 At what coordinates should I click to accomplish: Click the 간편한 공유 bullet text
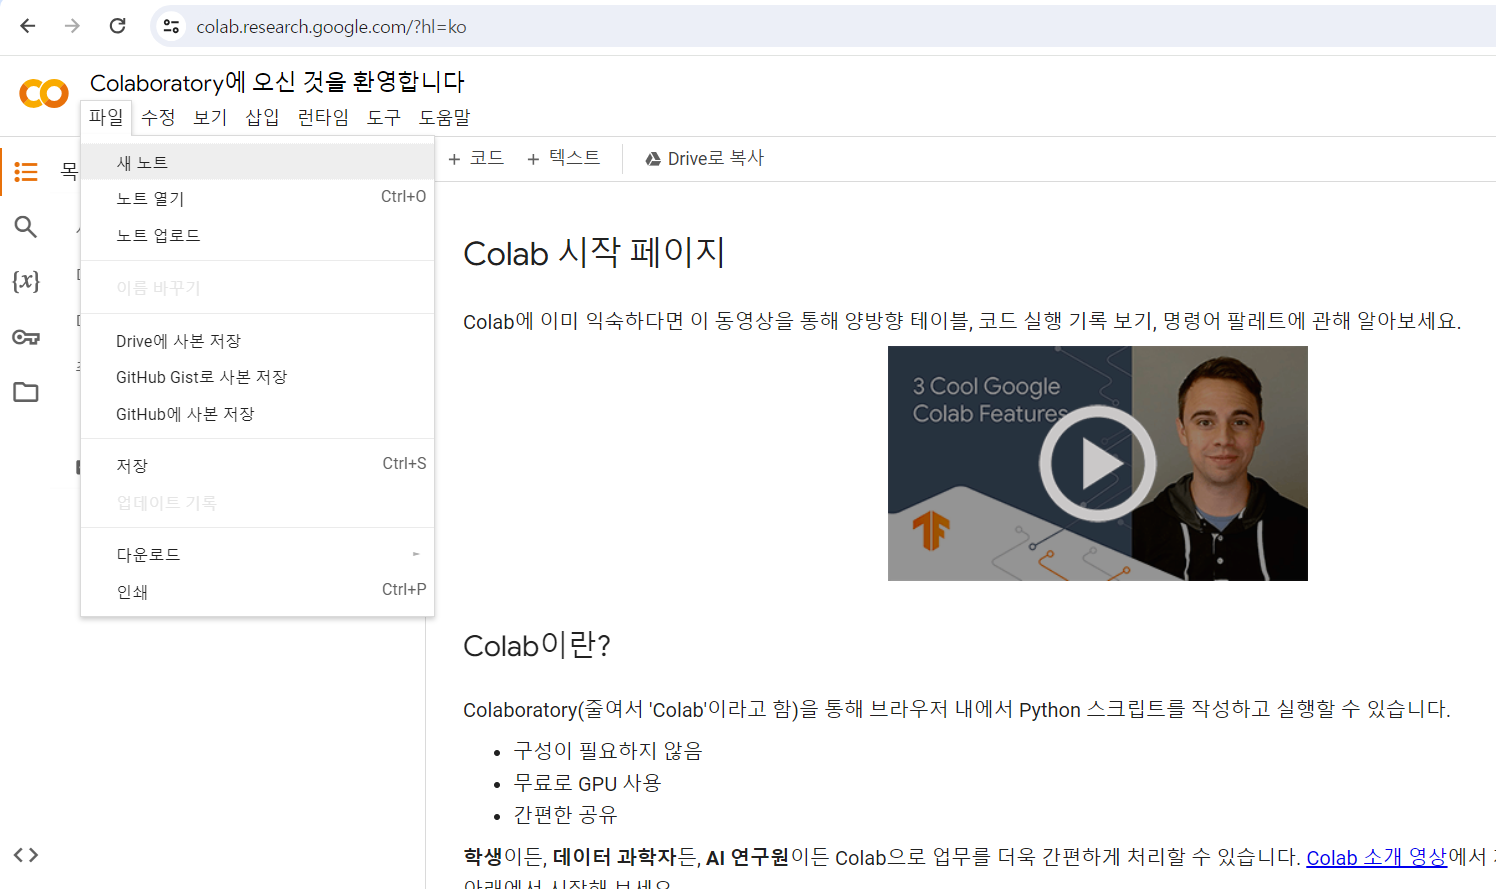click(565, 815)
